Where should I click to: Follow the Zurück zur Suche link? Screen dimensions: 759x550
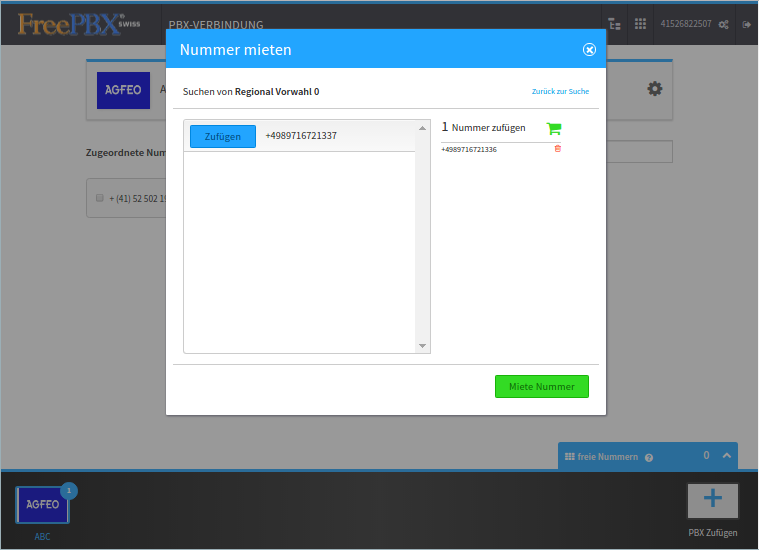tap(560, 92)
